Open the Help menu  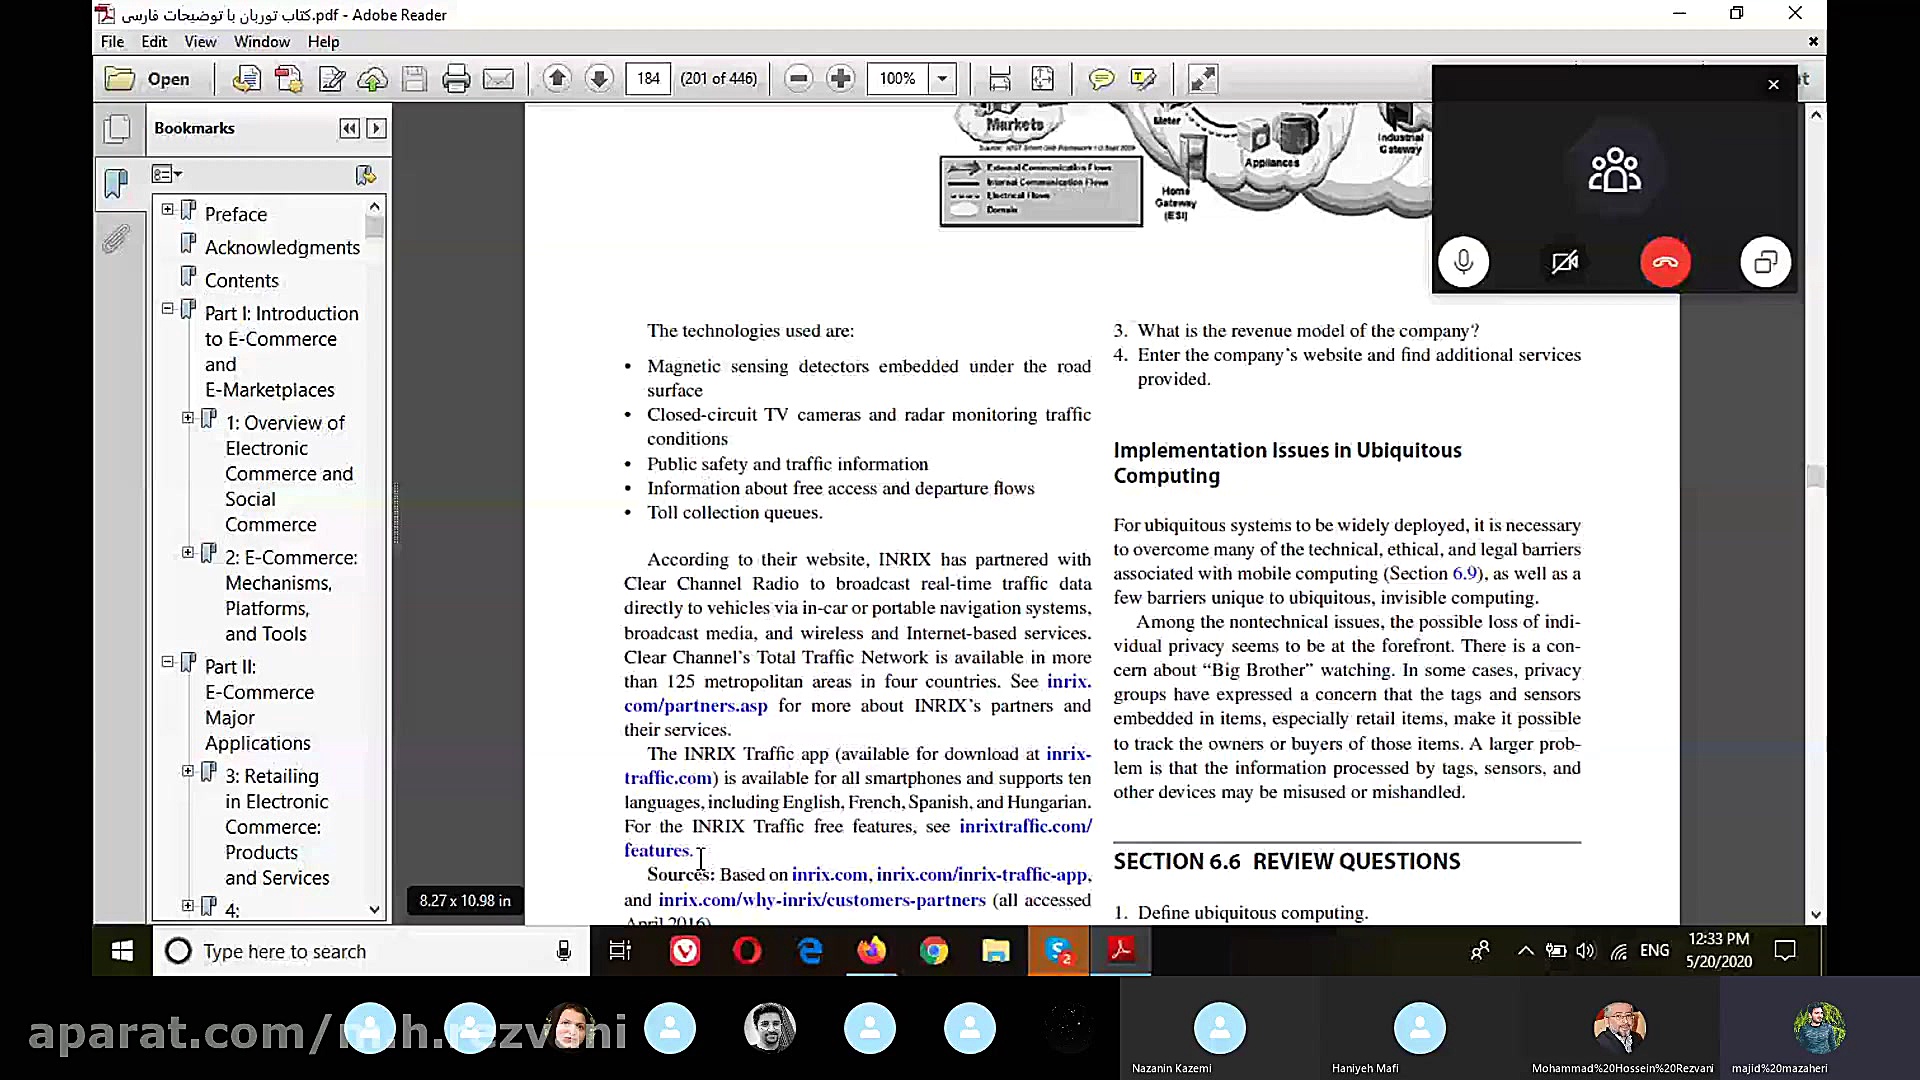click(323, 42)
